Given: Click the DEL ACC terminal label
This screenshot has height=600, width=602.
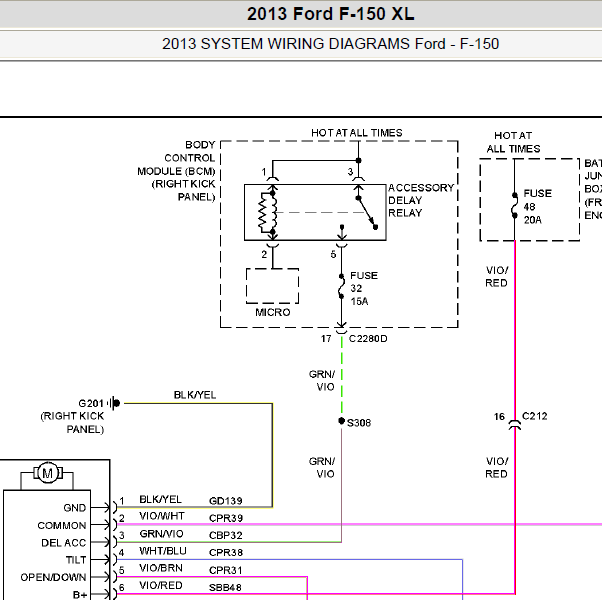Looking at the screenshot, I should pos(64,543).
